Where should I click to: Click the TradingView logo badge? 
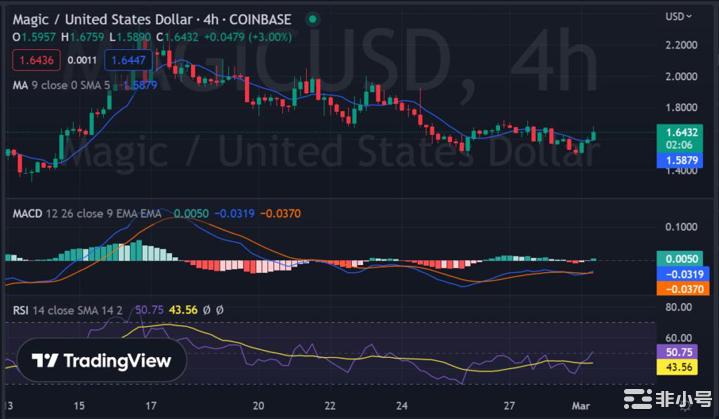pos(102,360)
